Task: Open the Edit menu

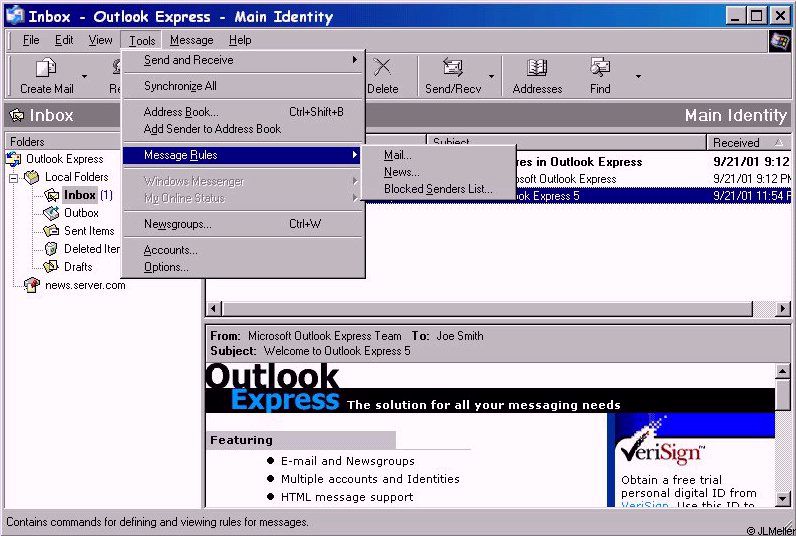Action: coord(64,40)
